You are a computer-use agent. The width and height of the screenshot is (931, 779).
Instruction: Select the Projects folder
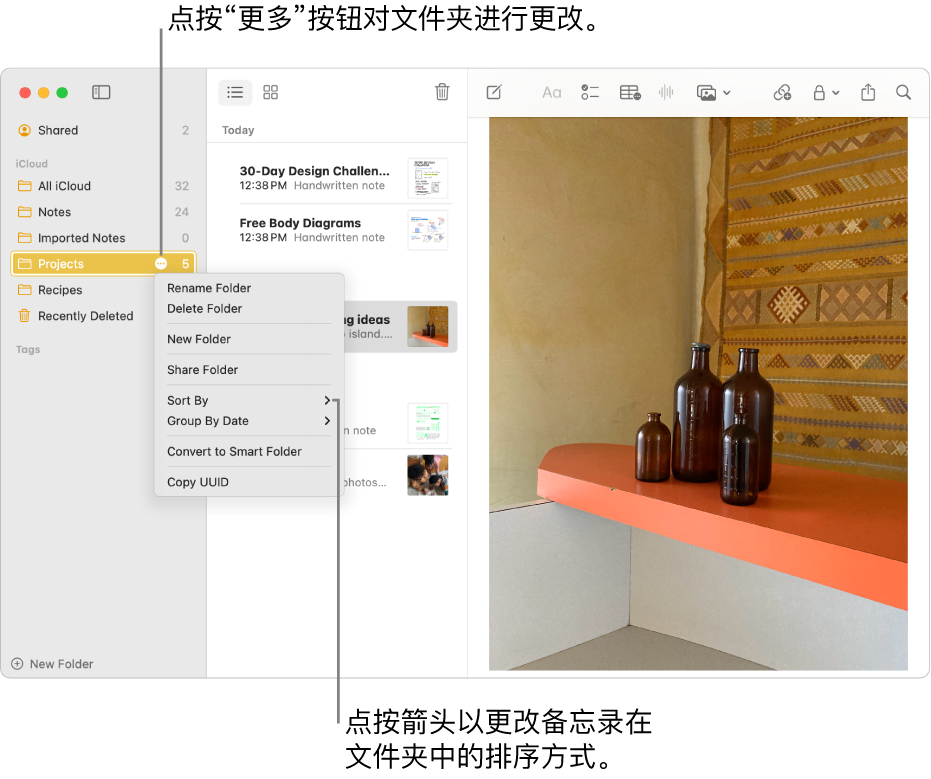tap(103, 264)
